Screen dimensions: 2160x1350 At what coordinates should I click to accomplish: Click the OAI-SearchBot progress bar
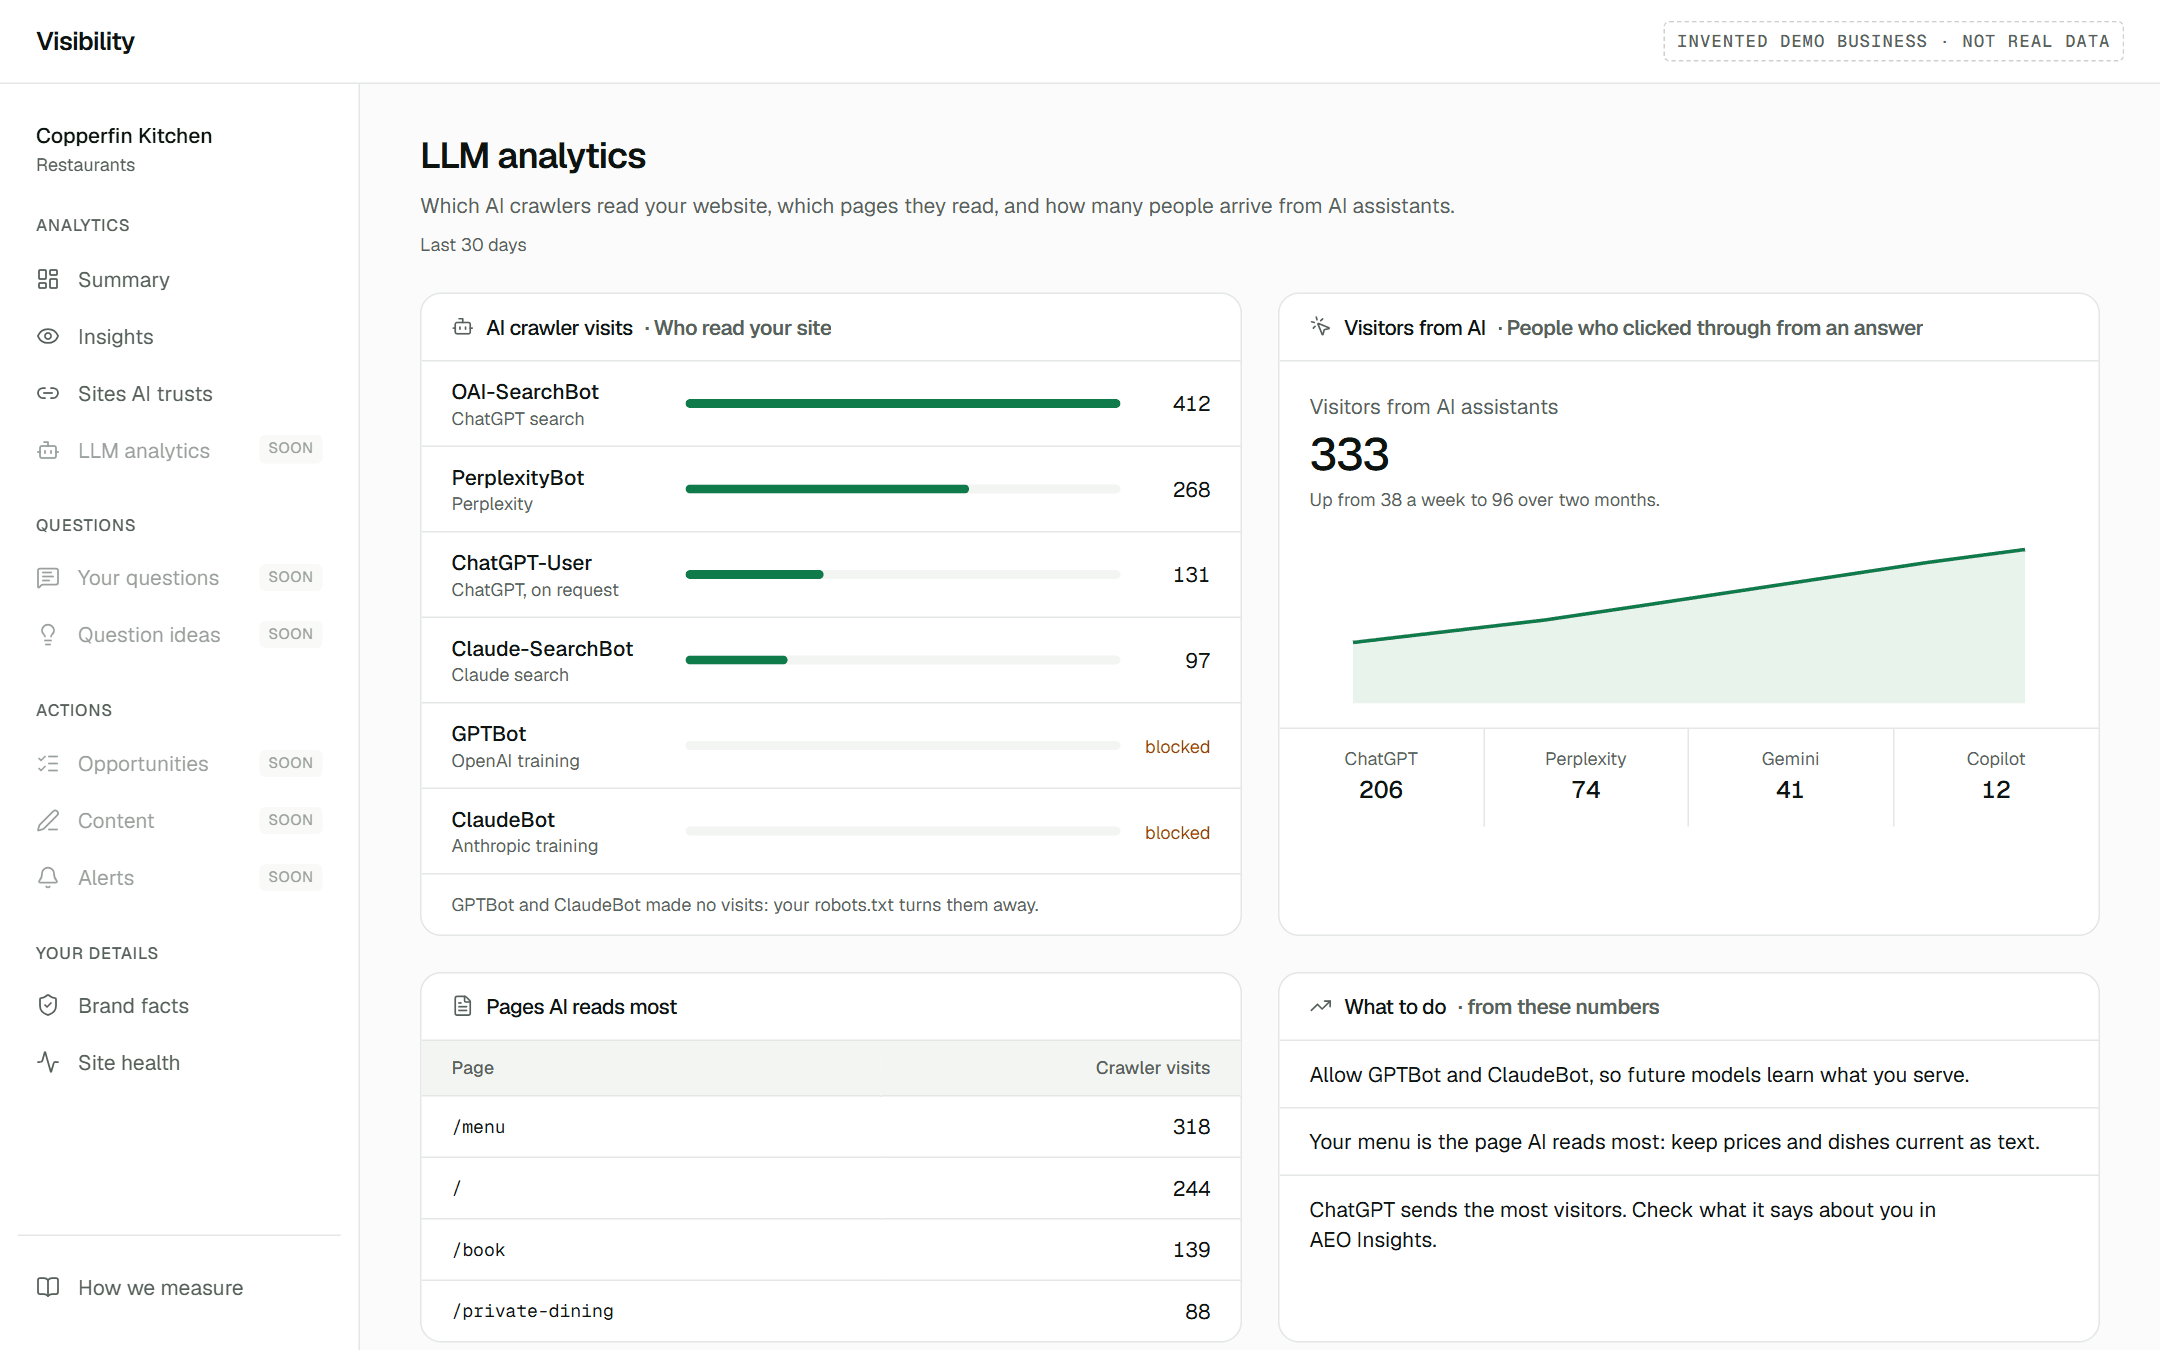pyautogui.click(x=902, y=403)
